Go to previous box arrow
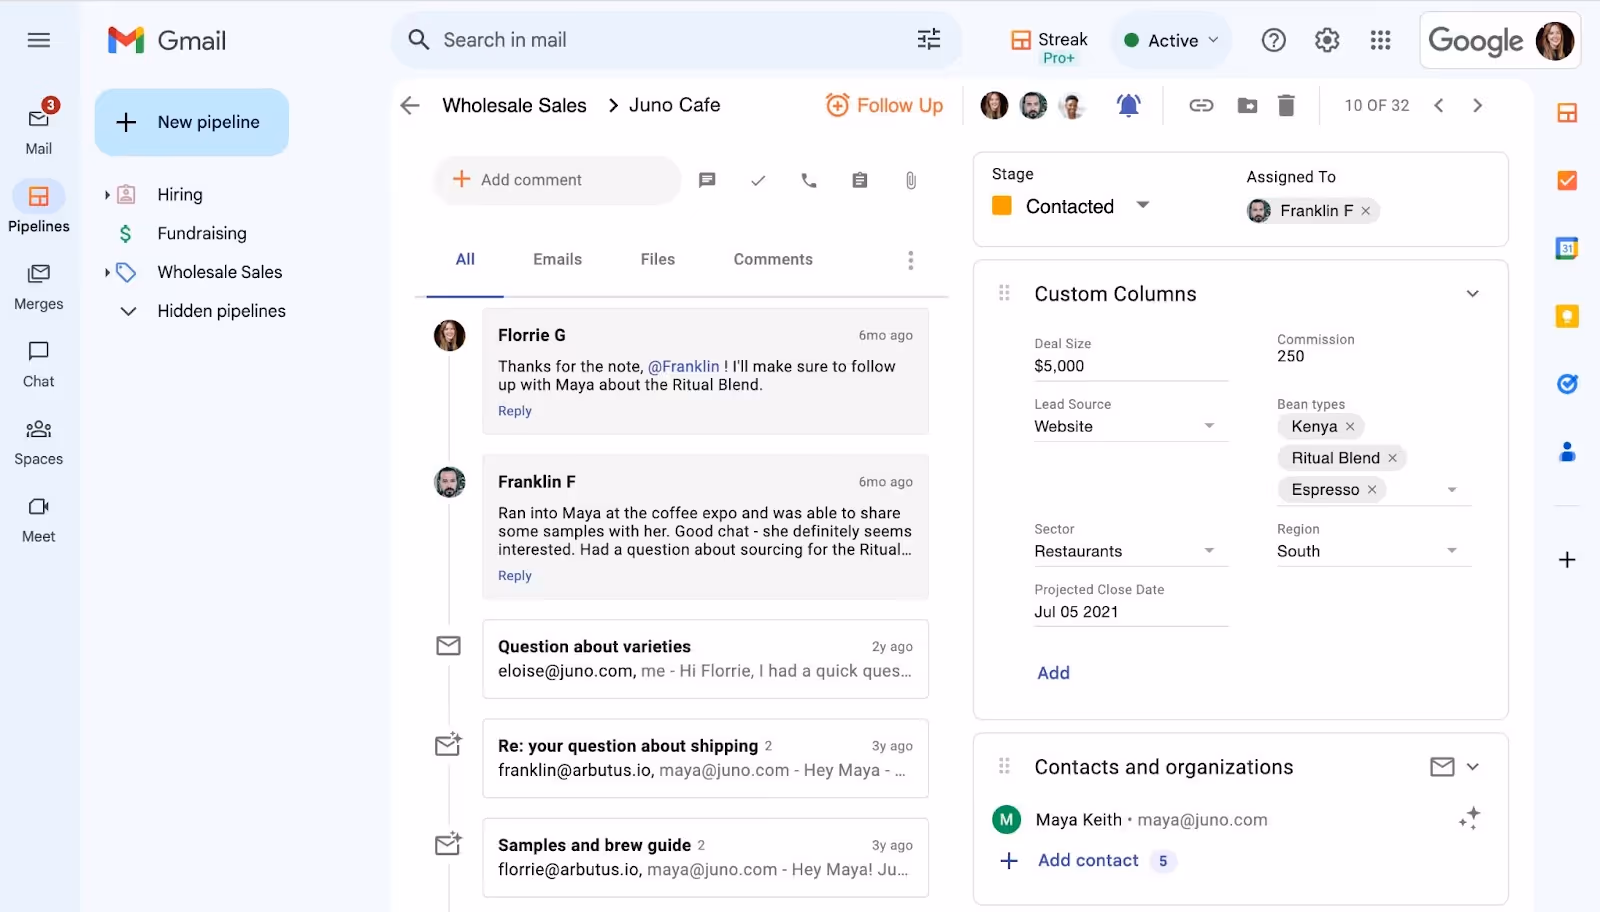This screenshot has height=912, width=1600. click(1438, 105)
